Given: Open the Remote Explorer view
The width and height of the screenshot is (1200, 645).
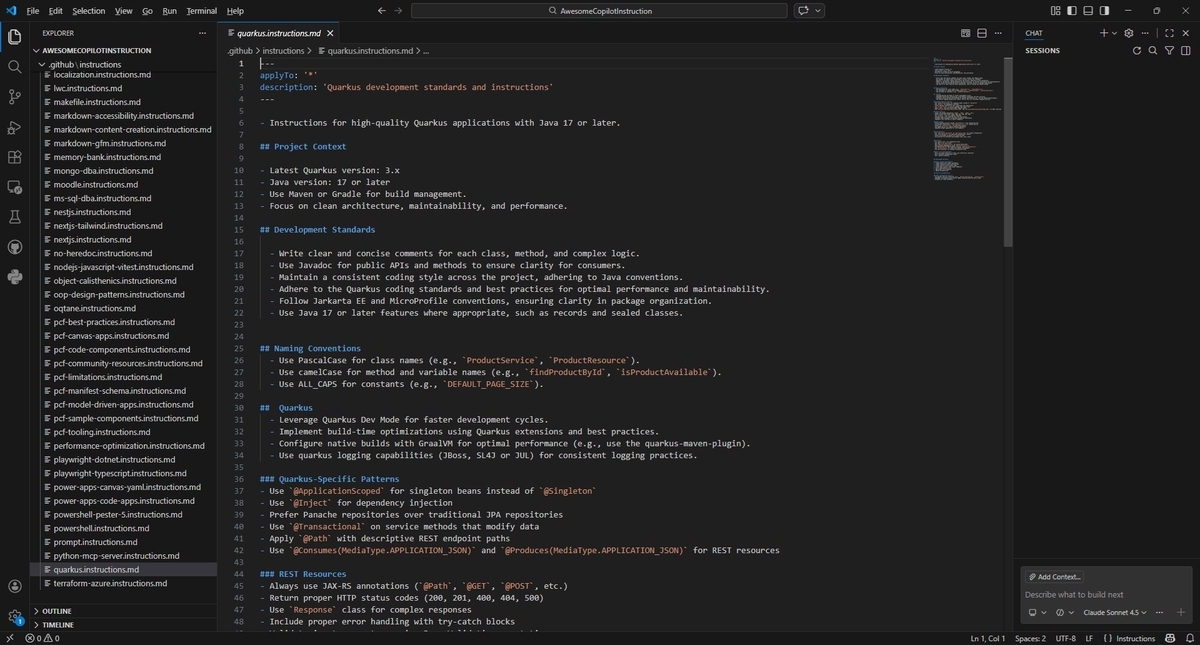Looking at the screenshot, I should click(14, 187).
